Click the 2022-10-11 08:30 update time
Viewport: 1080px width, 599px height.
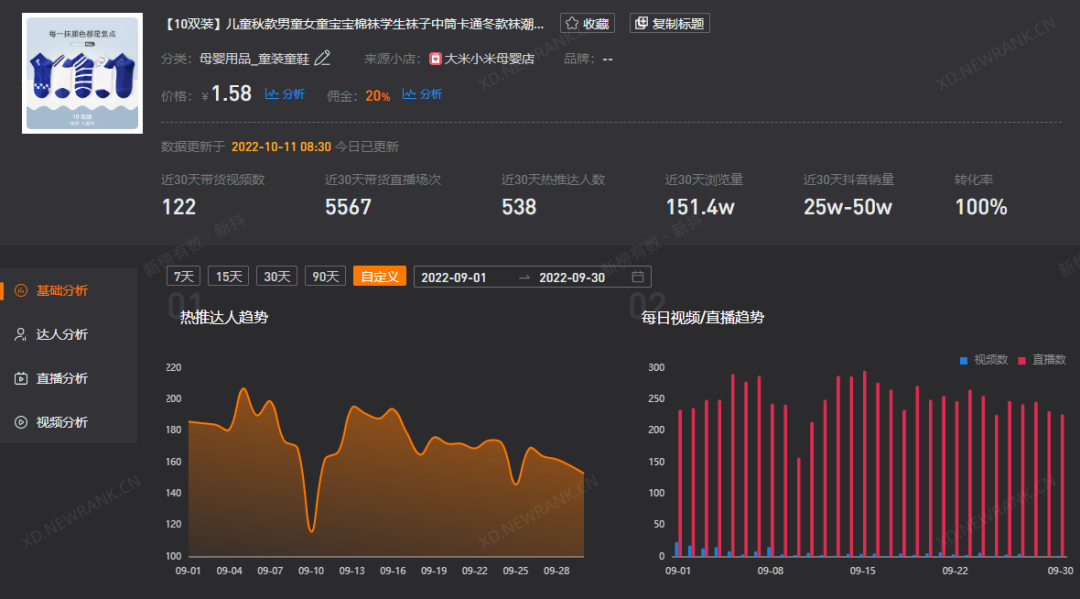point(281,147)
